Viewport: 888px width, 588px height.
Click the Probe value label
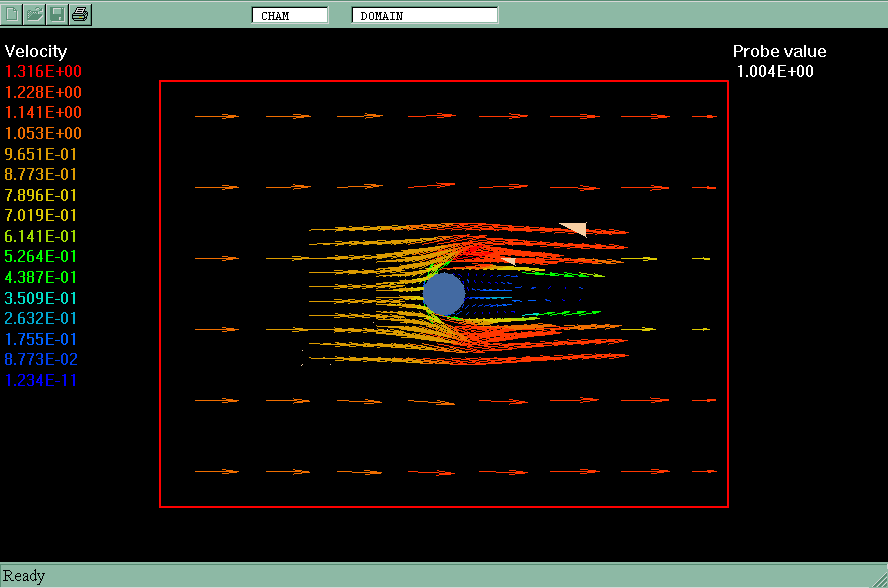(x=779, y=52)
